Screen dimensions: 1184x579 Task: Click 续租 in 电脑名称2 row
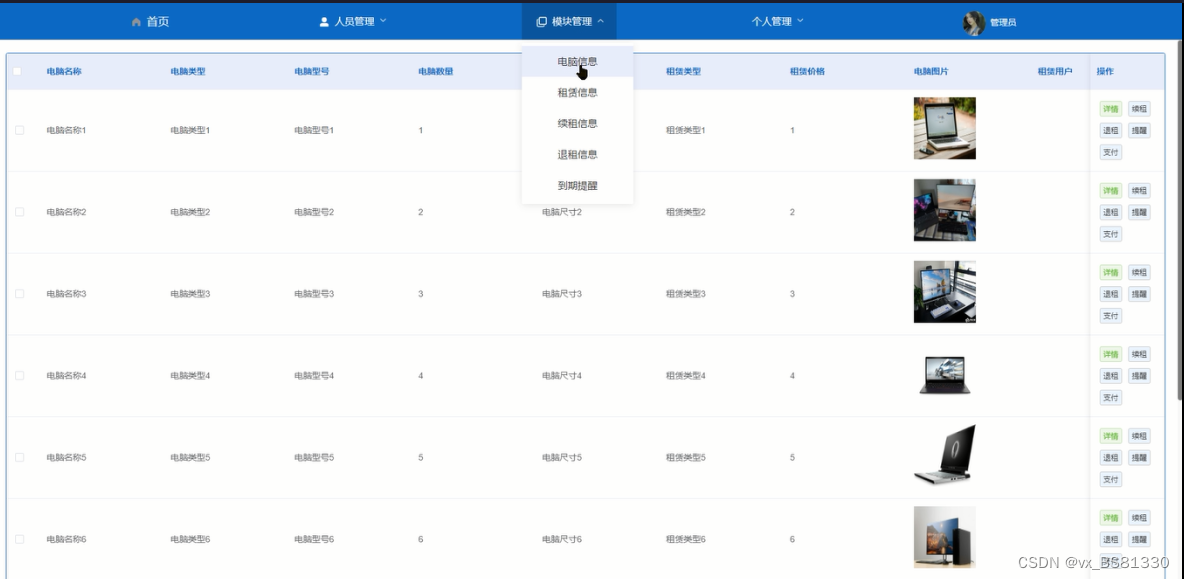[x=1139, y=190]
